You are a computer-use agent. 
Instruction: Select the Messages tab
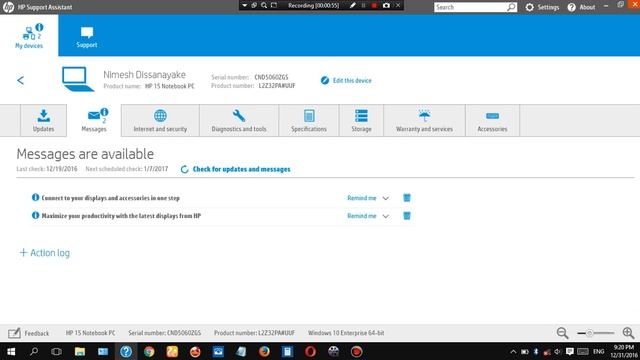click(94, 120)
